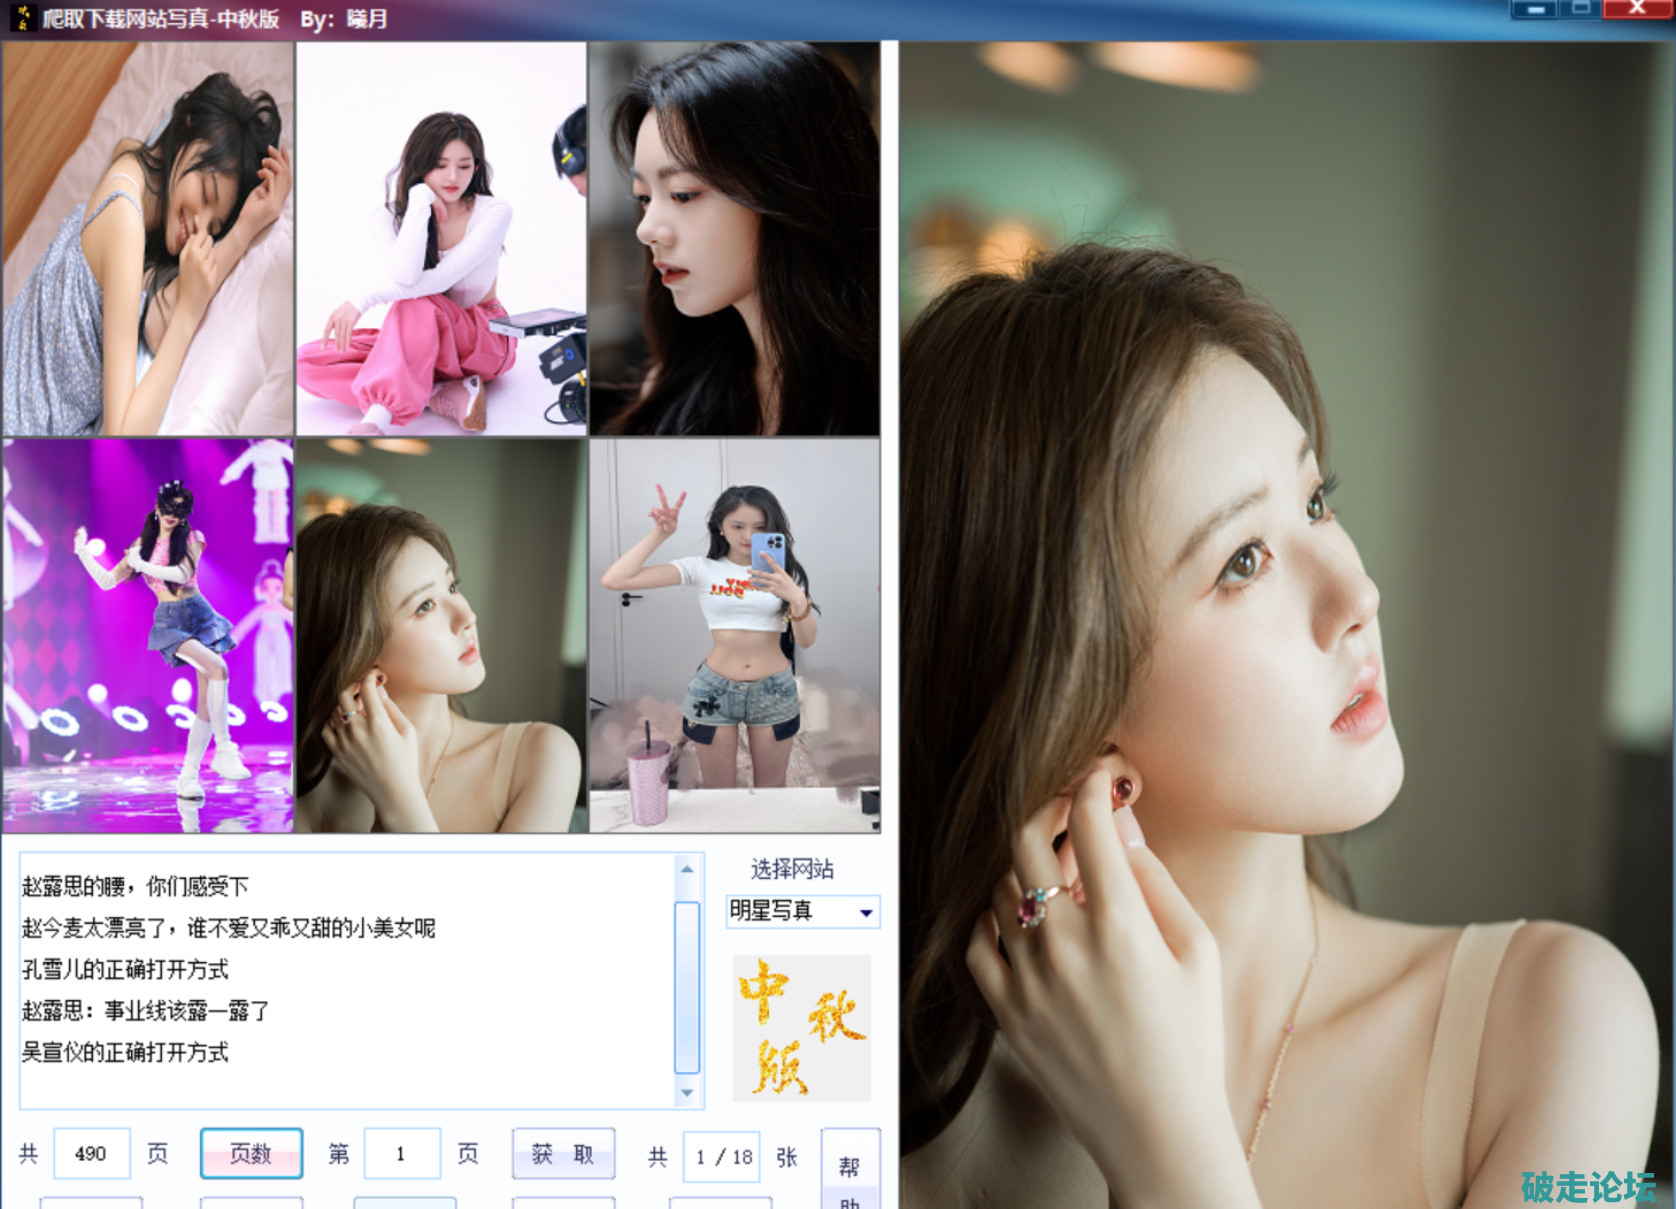Select list item 孔雪儿的正确打开方式
1676x1209 pixels.
pyautogui.click(x=126, y=969)
